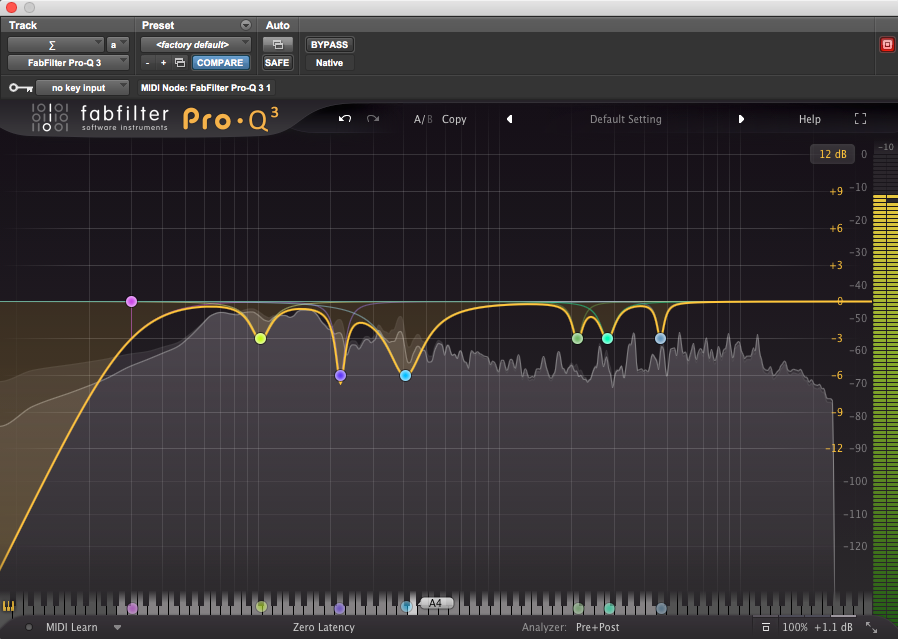Toggle the BYPASS button

pos(329,45)
